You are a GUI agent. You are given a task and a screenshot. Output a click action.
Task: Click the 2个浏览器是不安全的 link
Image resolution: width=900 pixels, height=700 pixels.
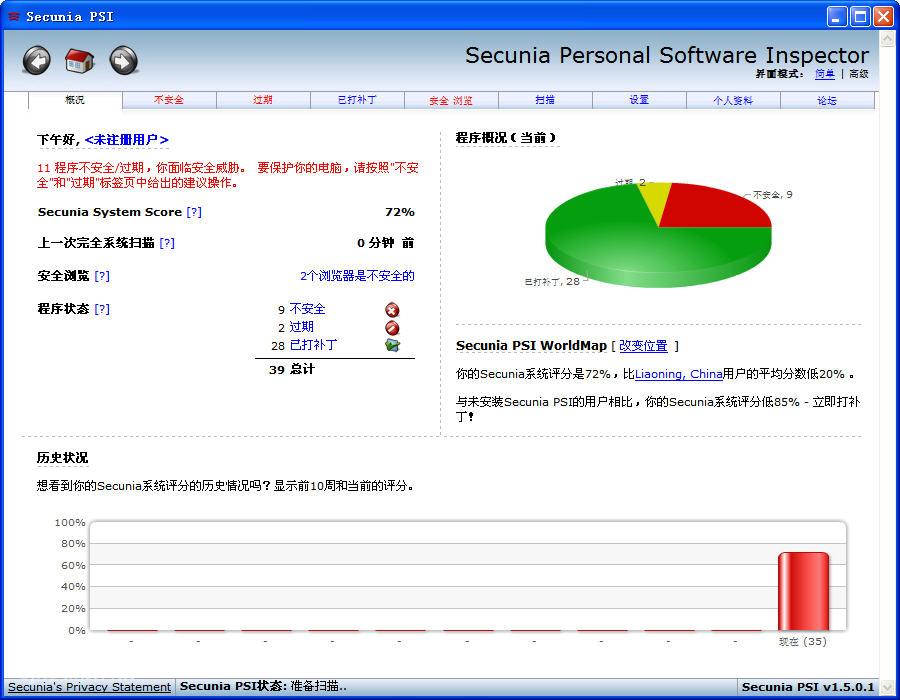coord(357,276)
